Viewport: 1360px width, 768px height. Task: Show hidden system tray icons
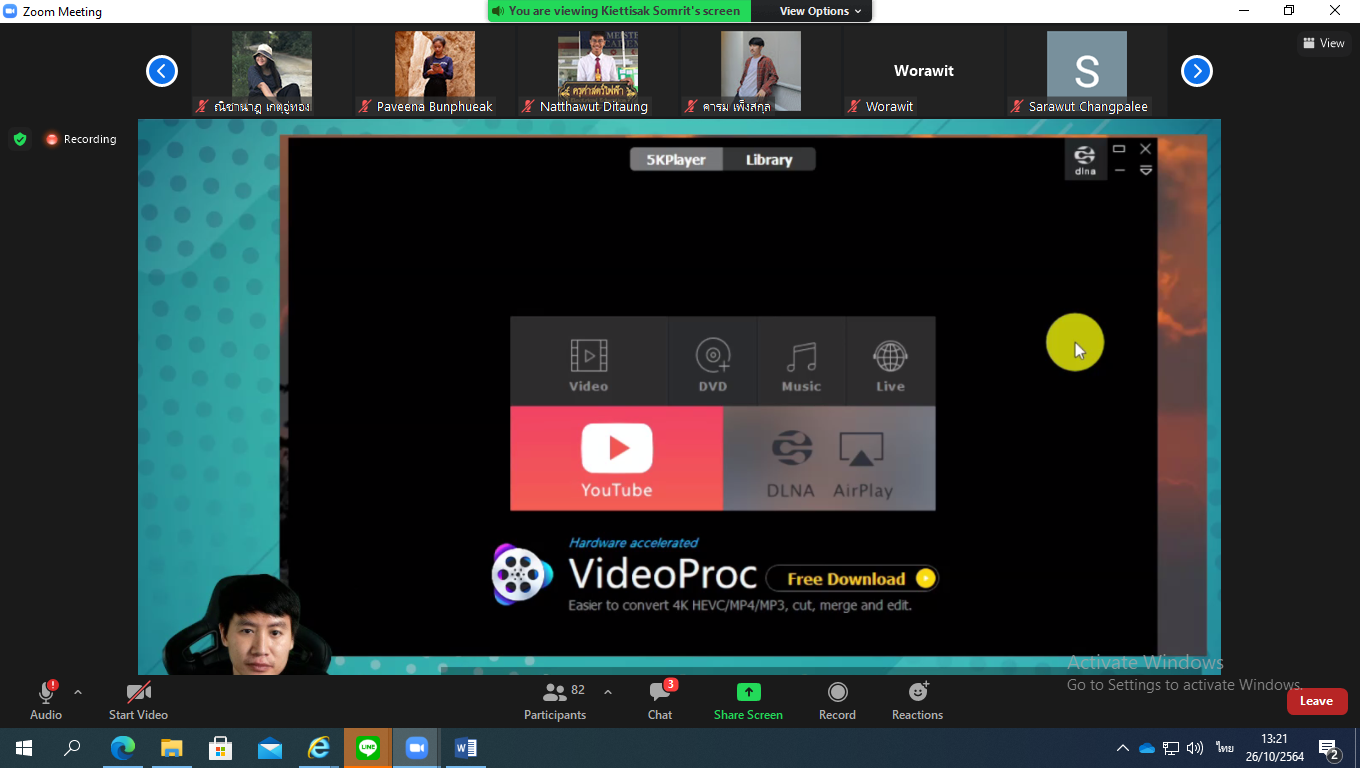coord(1123,748)
